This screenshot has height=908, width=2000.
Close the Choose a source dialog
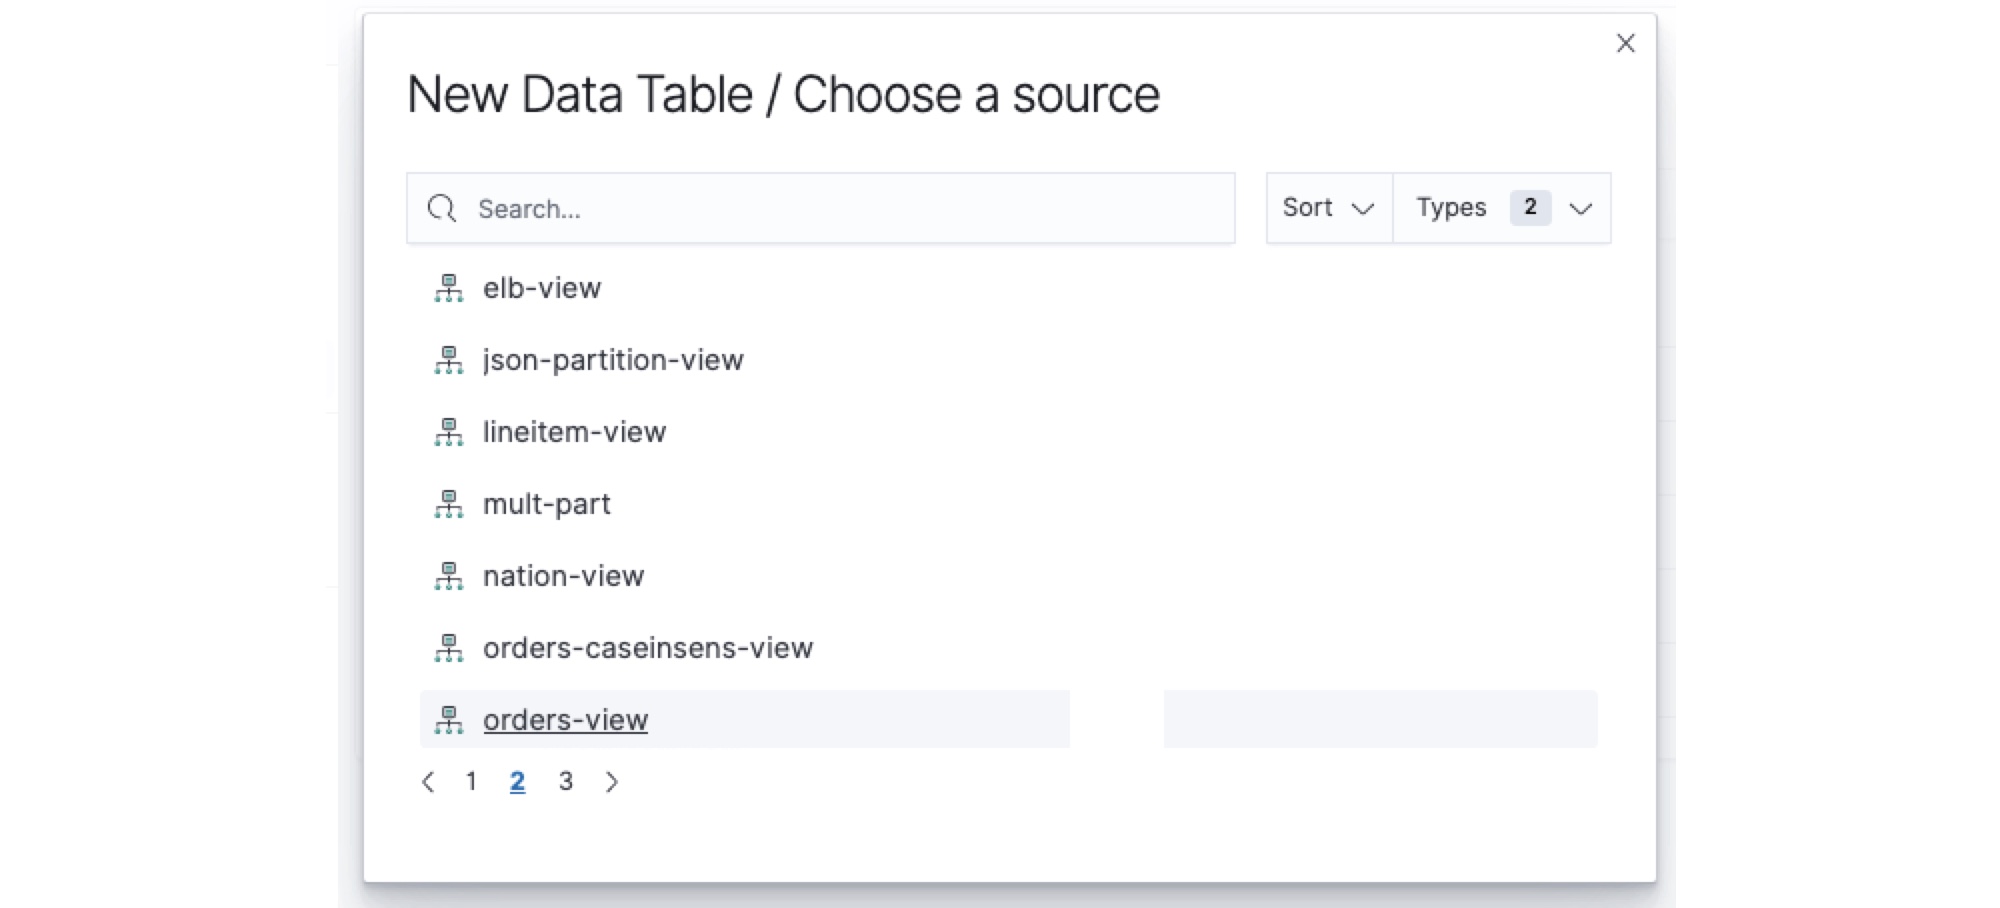[1626, 43]
